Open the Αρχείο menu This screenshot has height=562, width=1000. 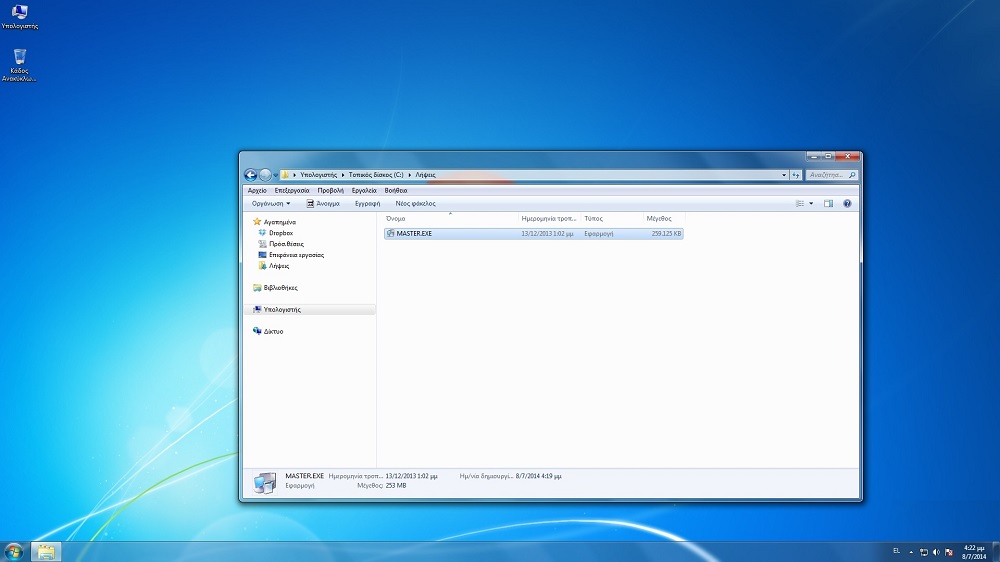pos(257,190)
